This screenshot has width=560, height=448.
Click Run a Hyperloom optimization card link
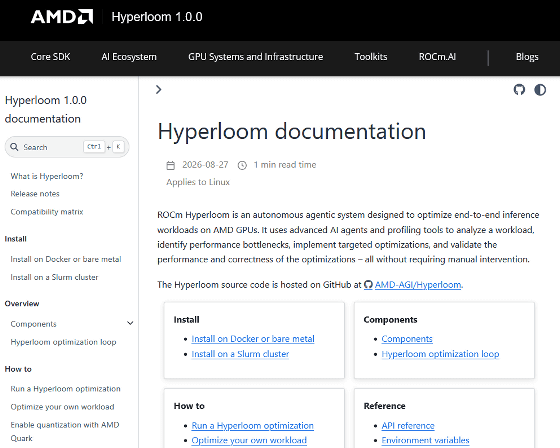click(x=252, y=425)
